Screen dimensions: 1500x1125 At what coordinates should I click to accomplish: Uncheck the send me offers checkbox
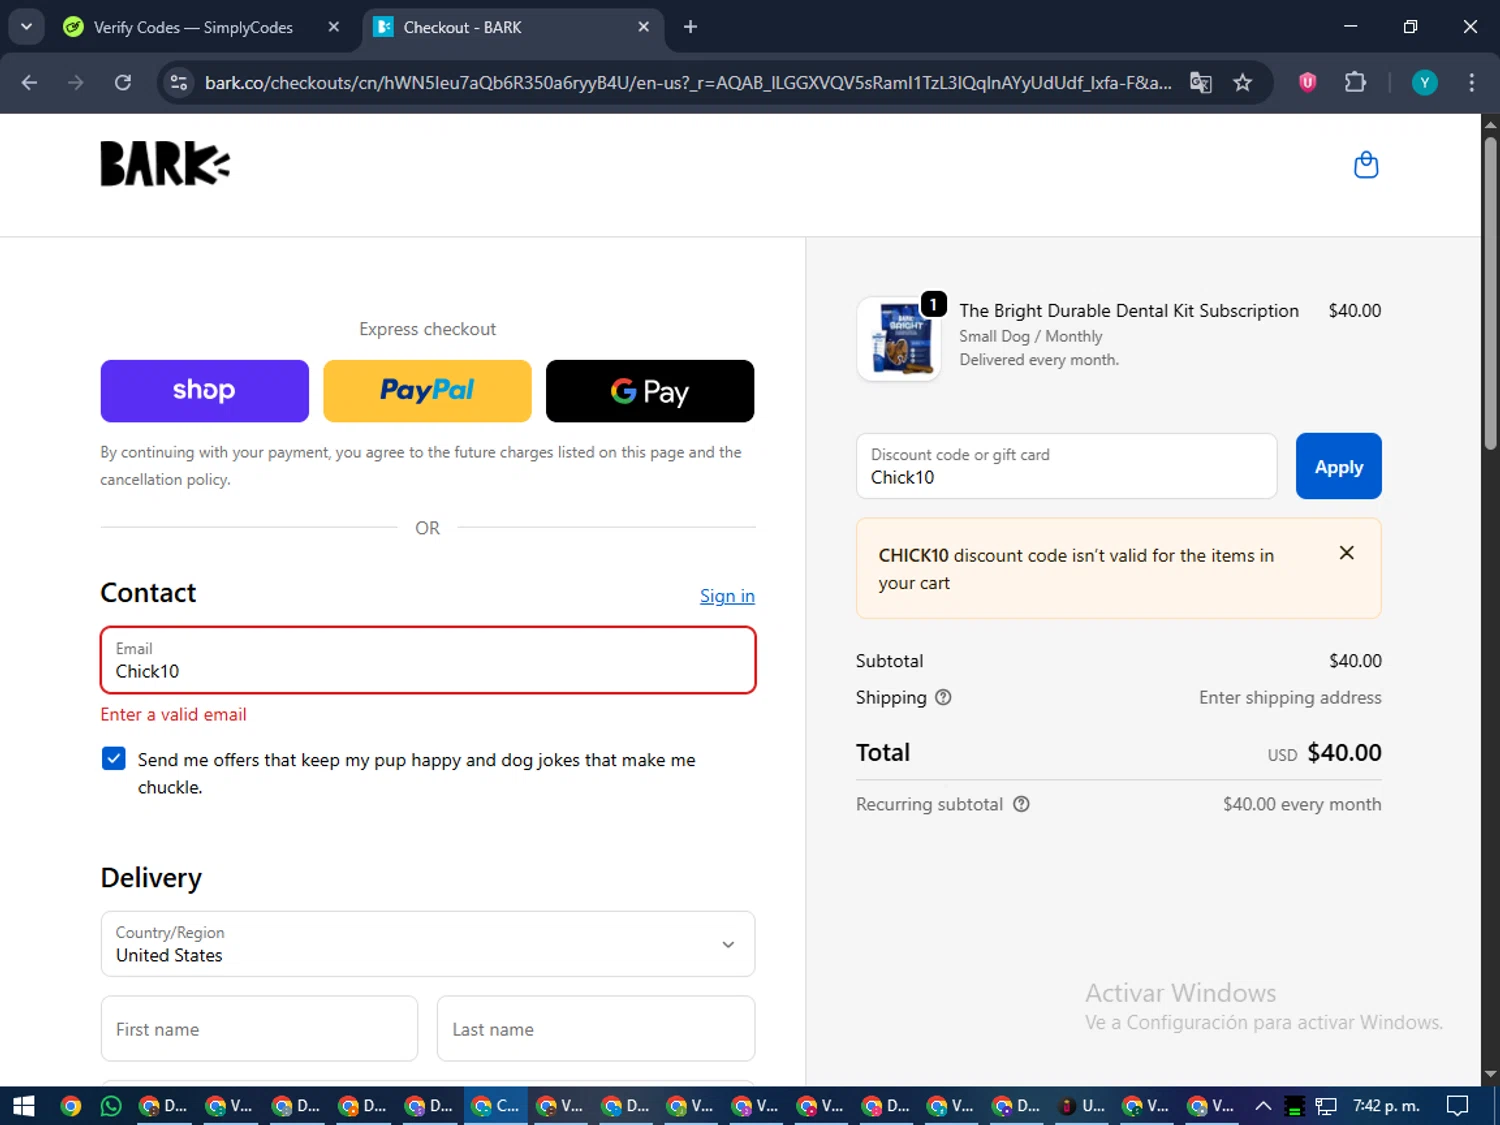(114, 758)
